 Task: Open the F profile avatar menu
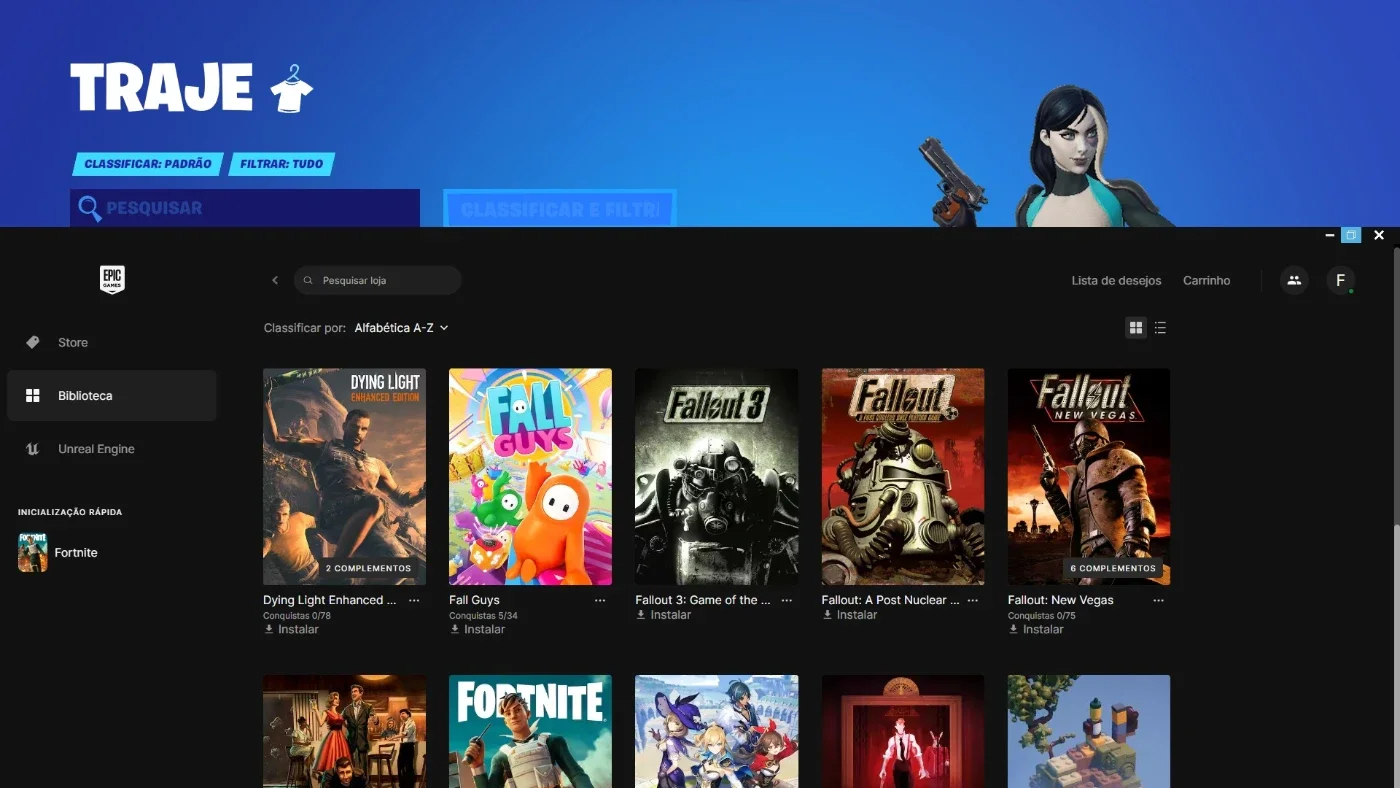1341,280
